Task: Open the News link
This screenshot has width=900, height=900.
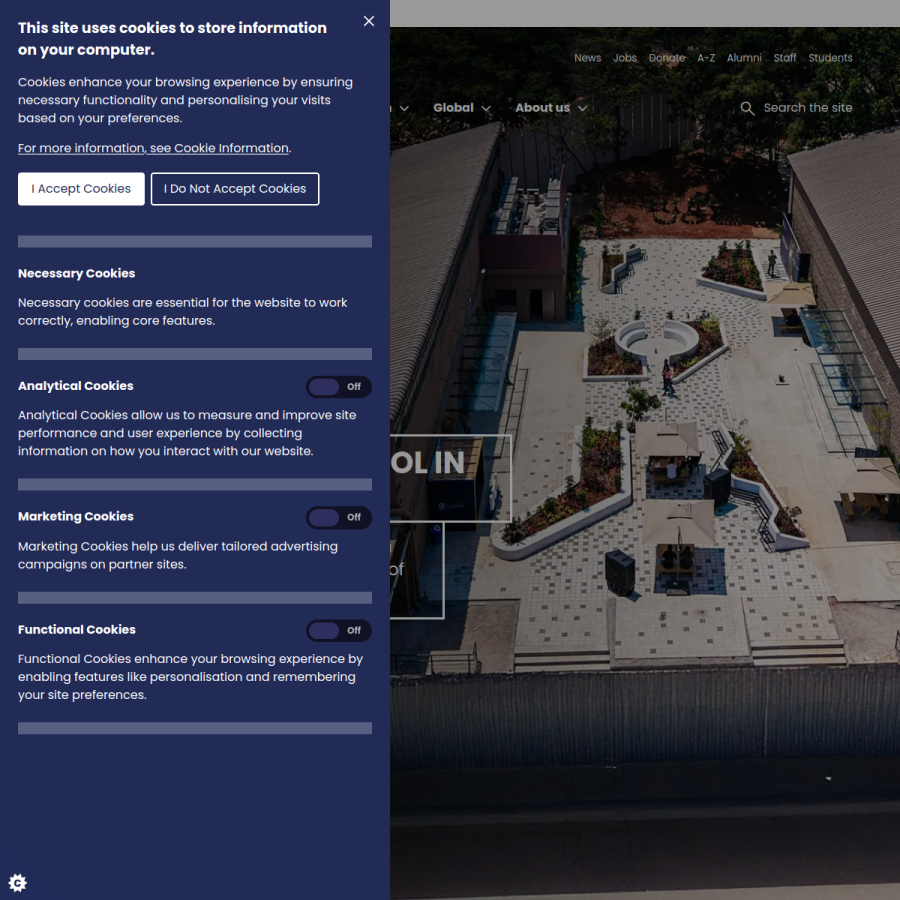Action: pyautogui.click(x=588, y=58)
